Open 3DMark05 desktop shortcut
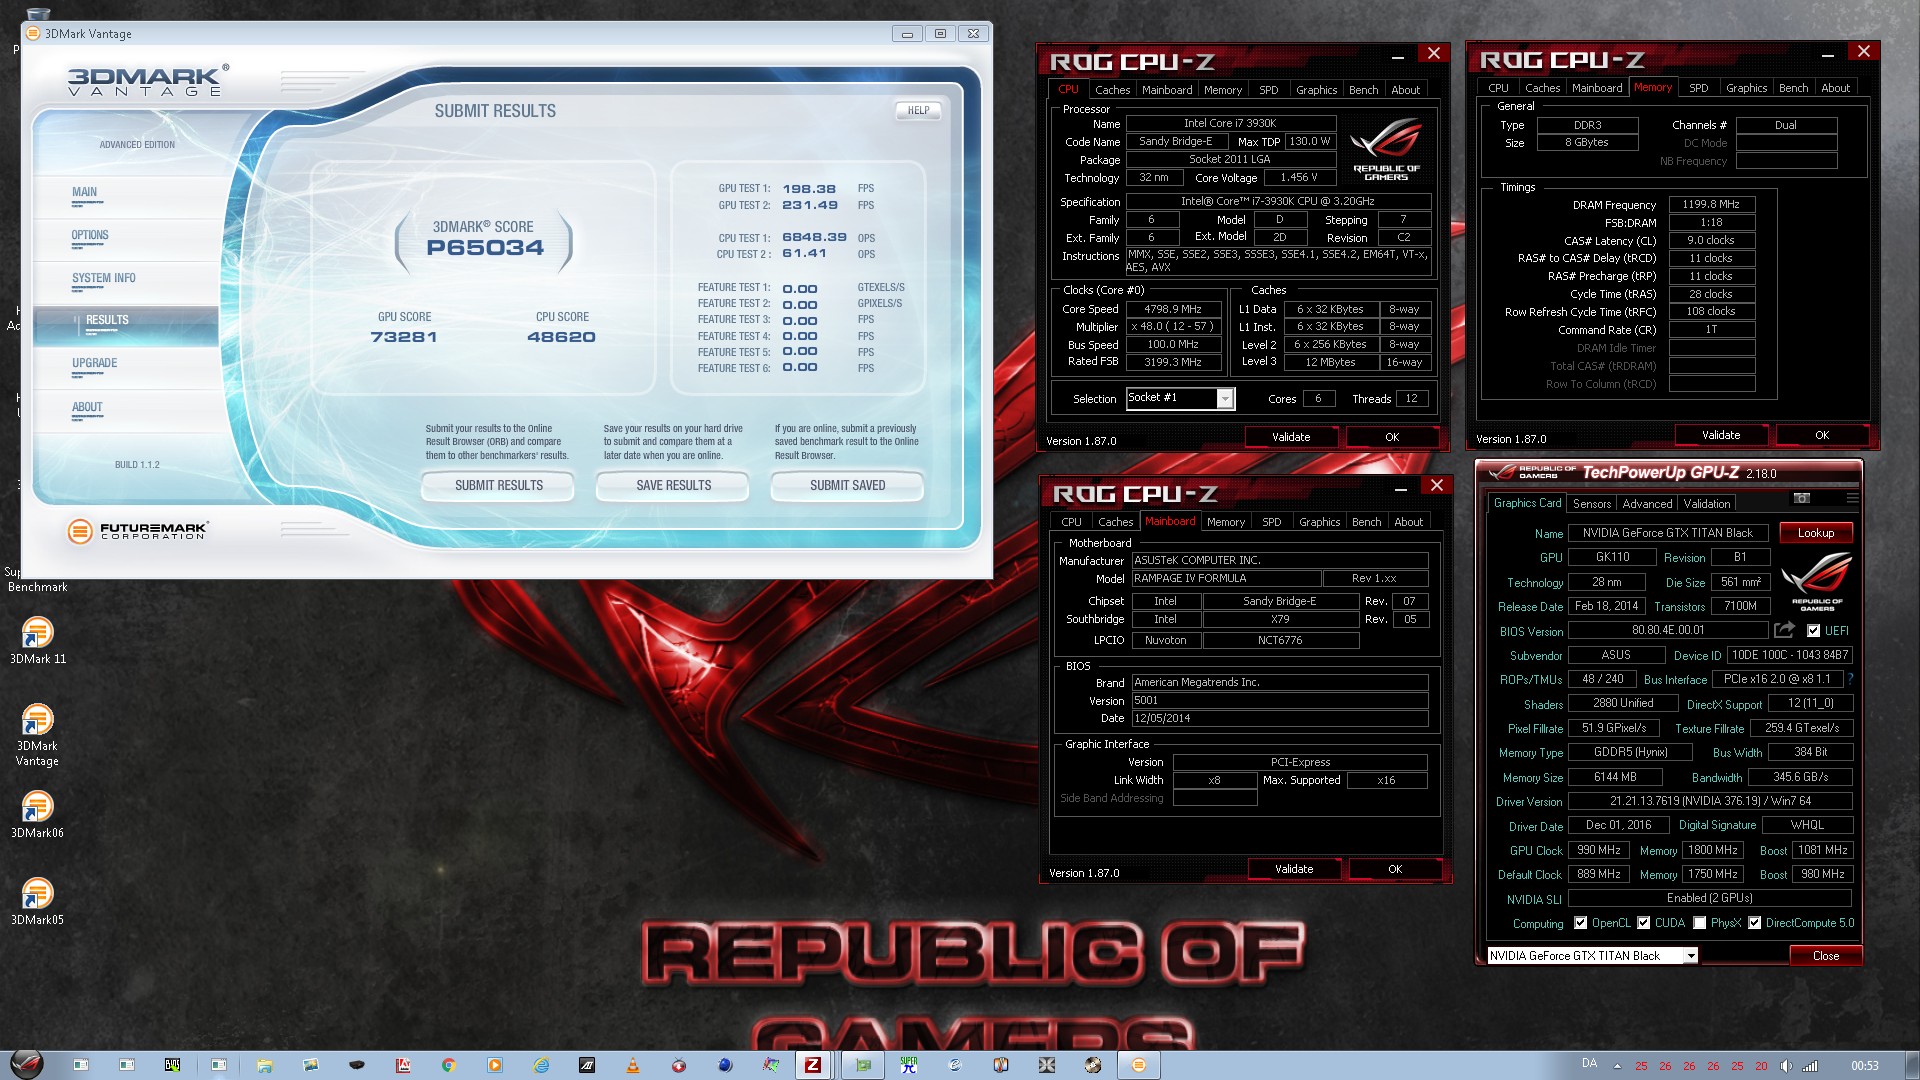This screenshot has width=1920, height=1080. [37, 901]
